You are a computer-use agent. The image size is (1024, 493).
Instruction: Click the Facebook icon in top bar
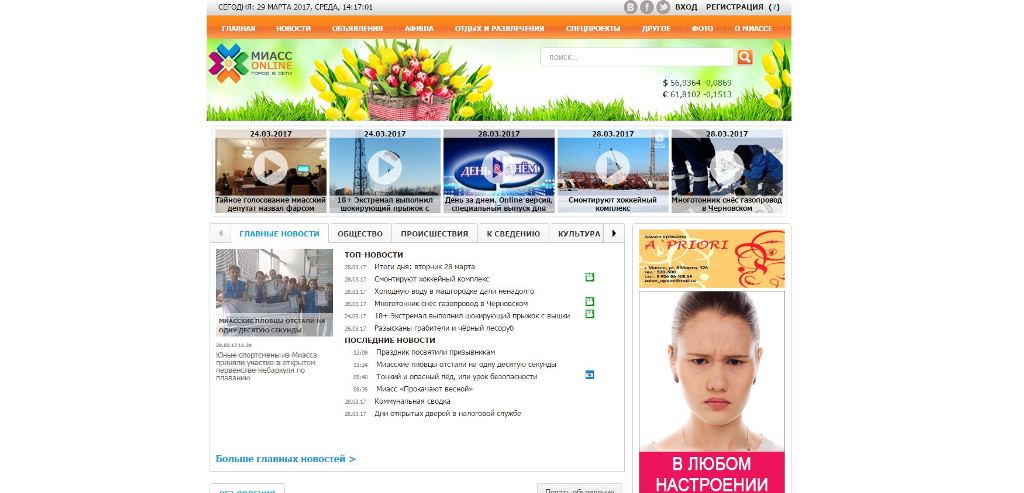click(646, 7)
